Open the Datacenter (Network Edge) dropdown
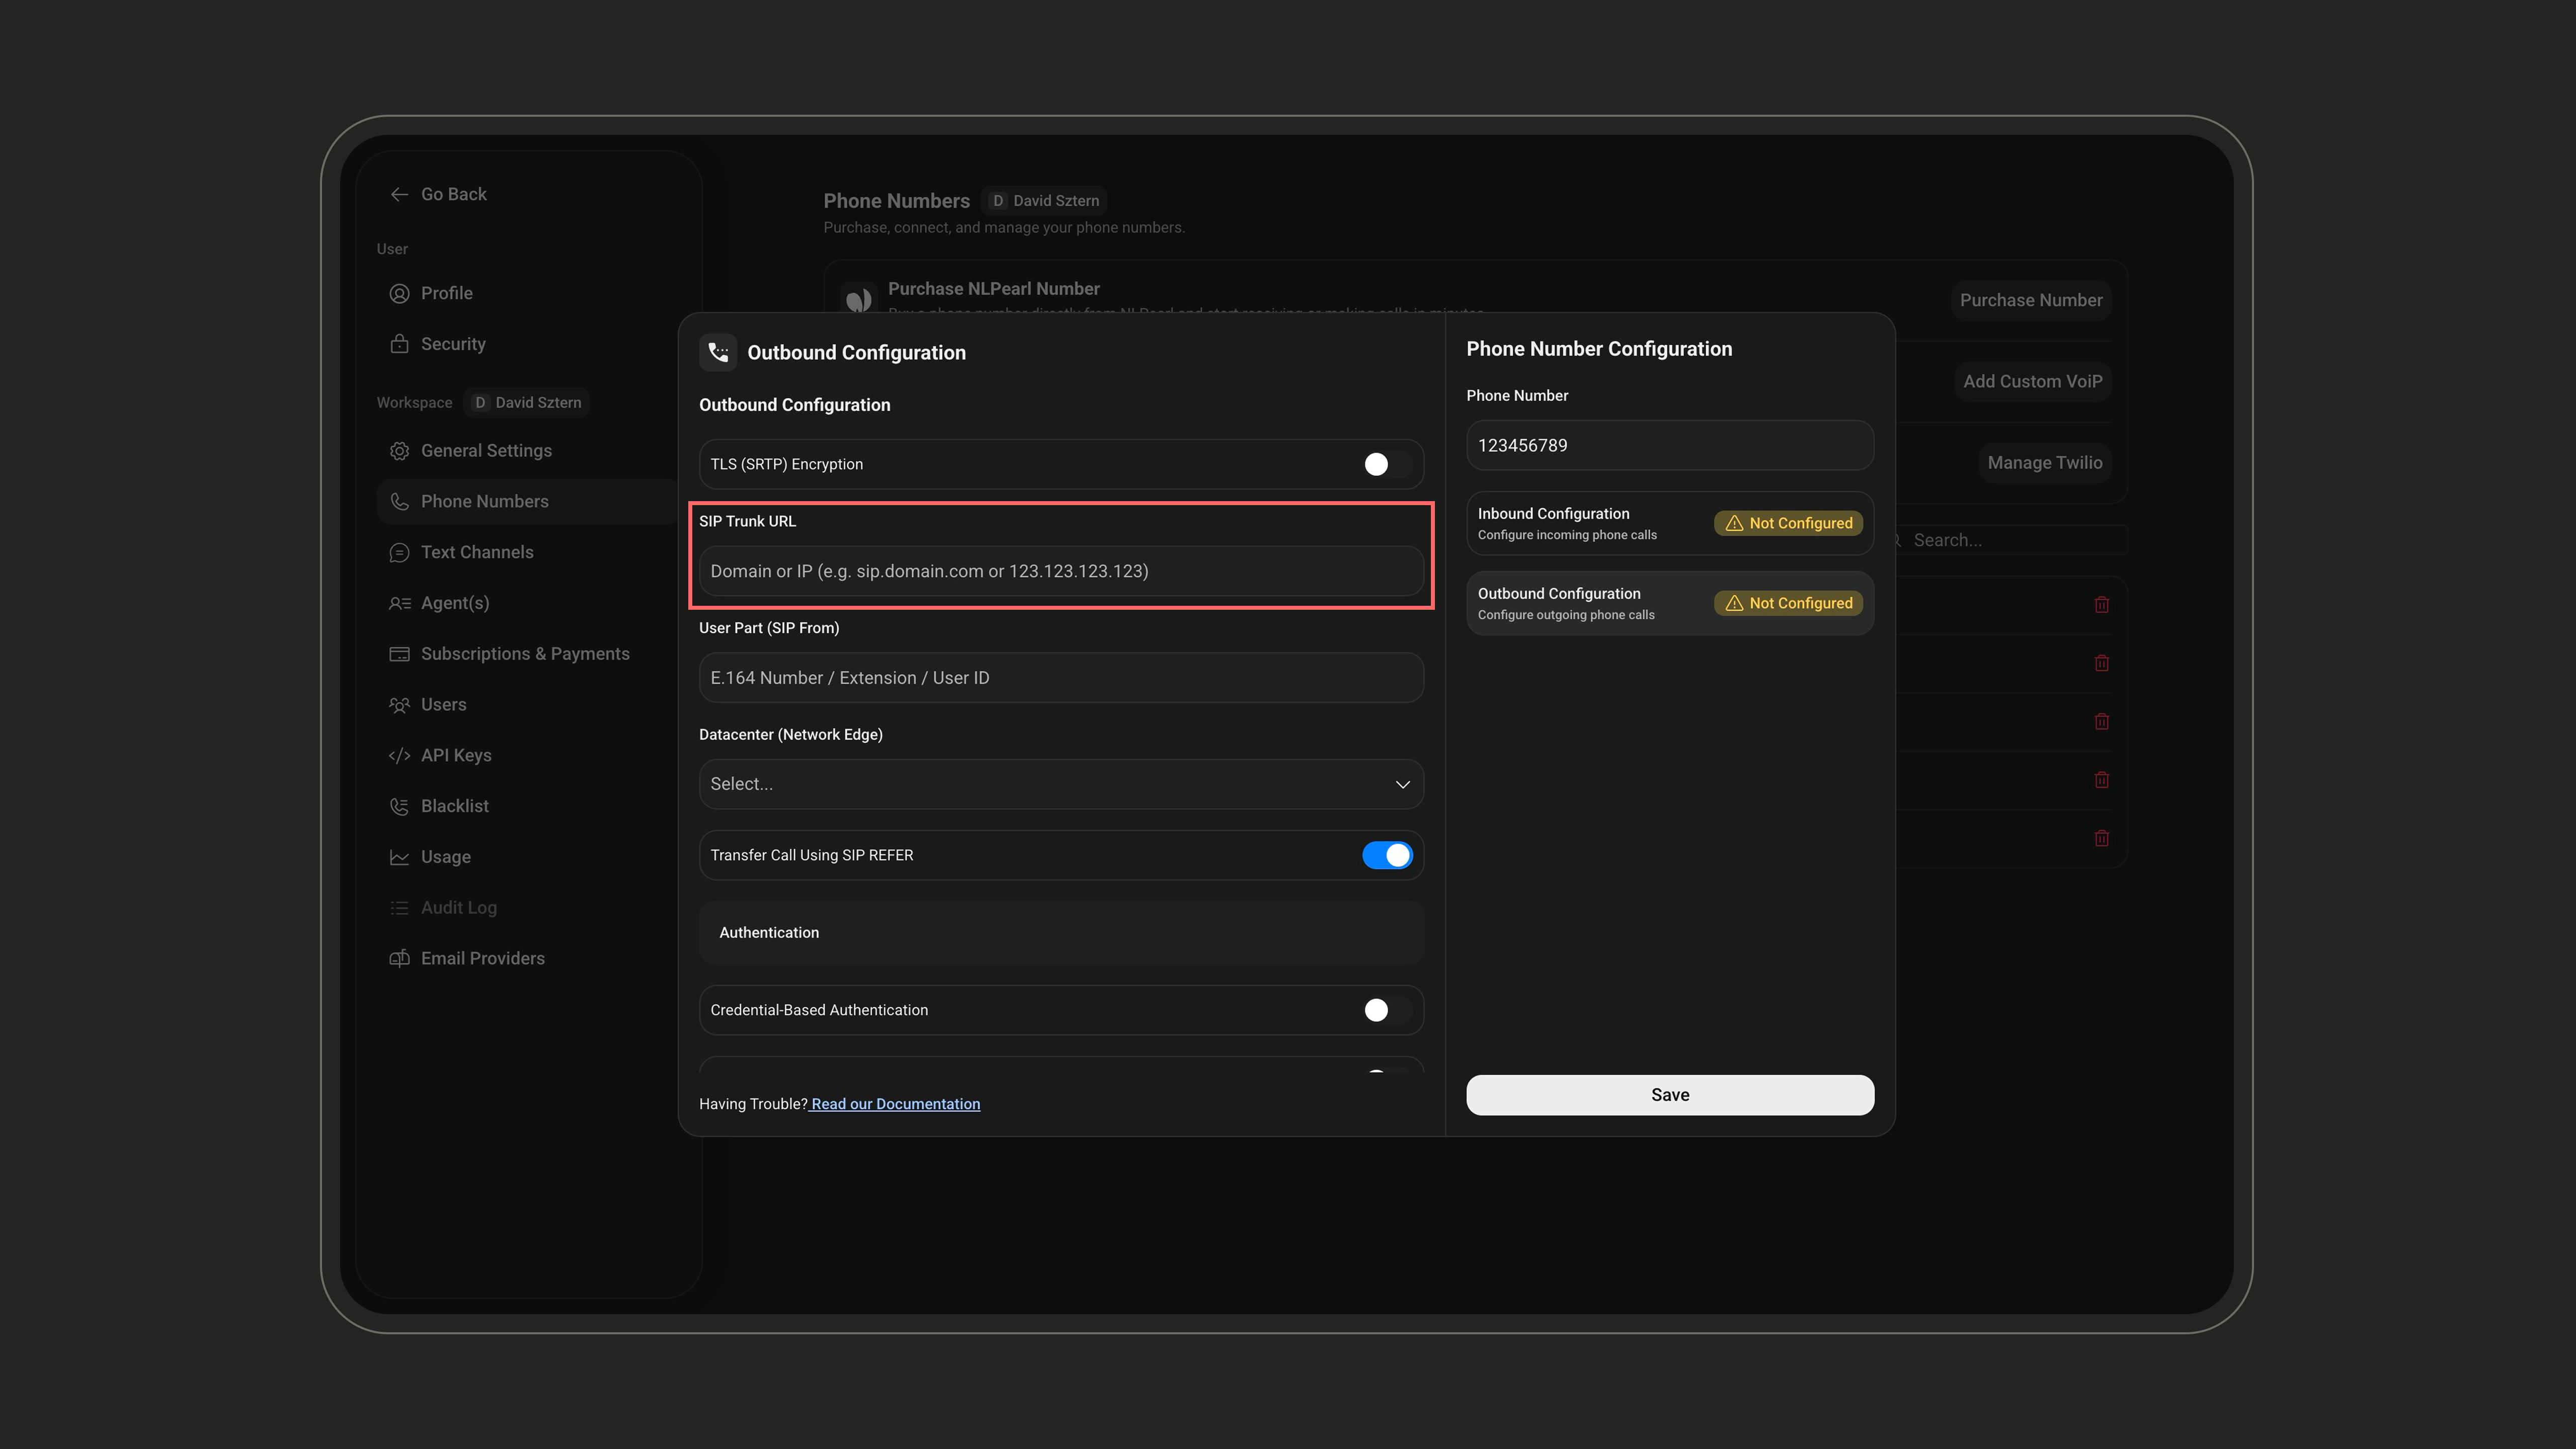2576x1449 pixels. point(1061,784)
